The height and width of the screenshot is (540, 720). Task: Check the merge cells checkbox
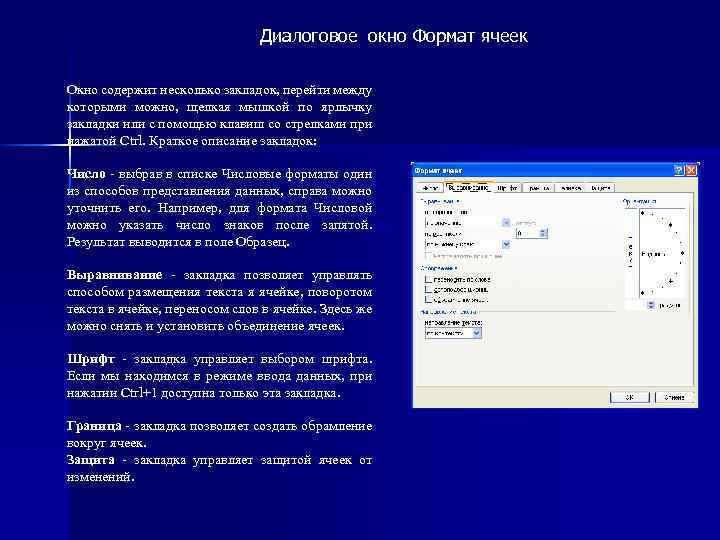[428, 299]
